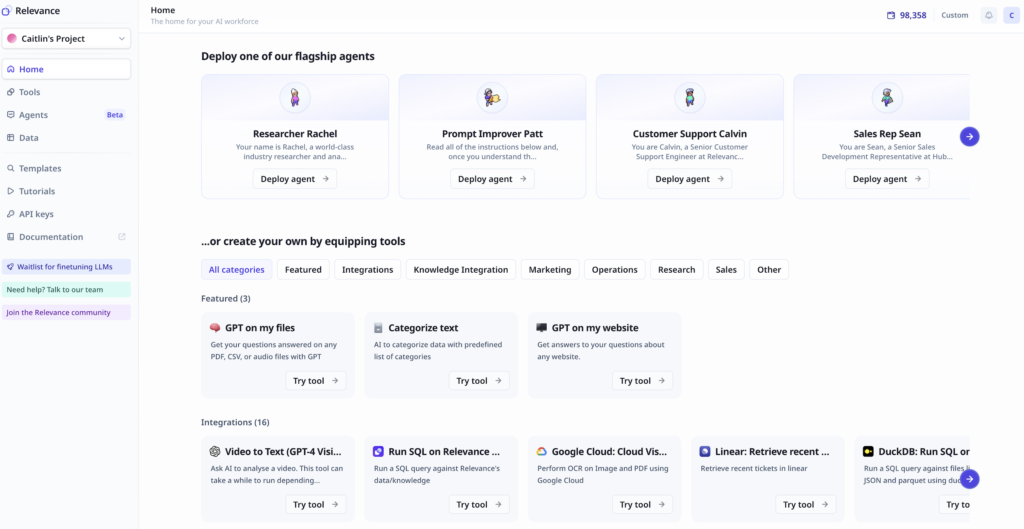This screenshot has height=529, width=1024.
Task: Click Google Cloud Vision icon
Action: [x=541, y=451]
